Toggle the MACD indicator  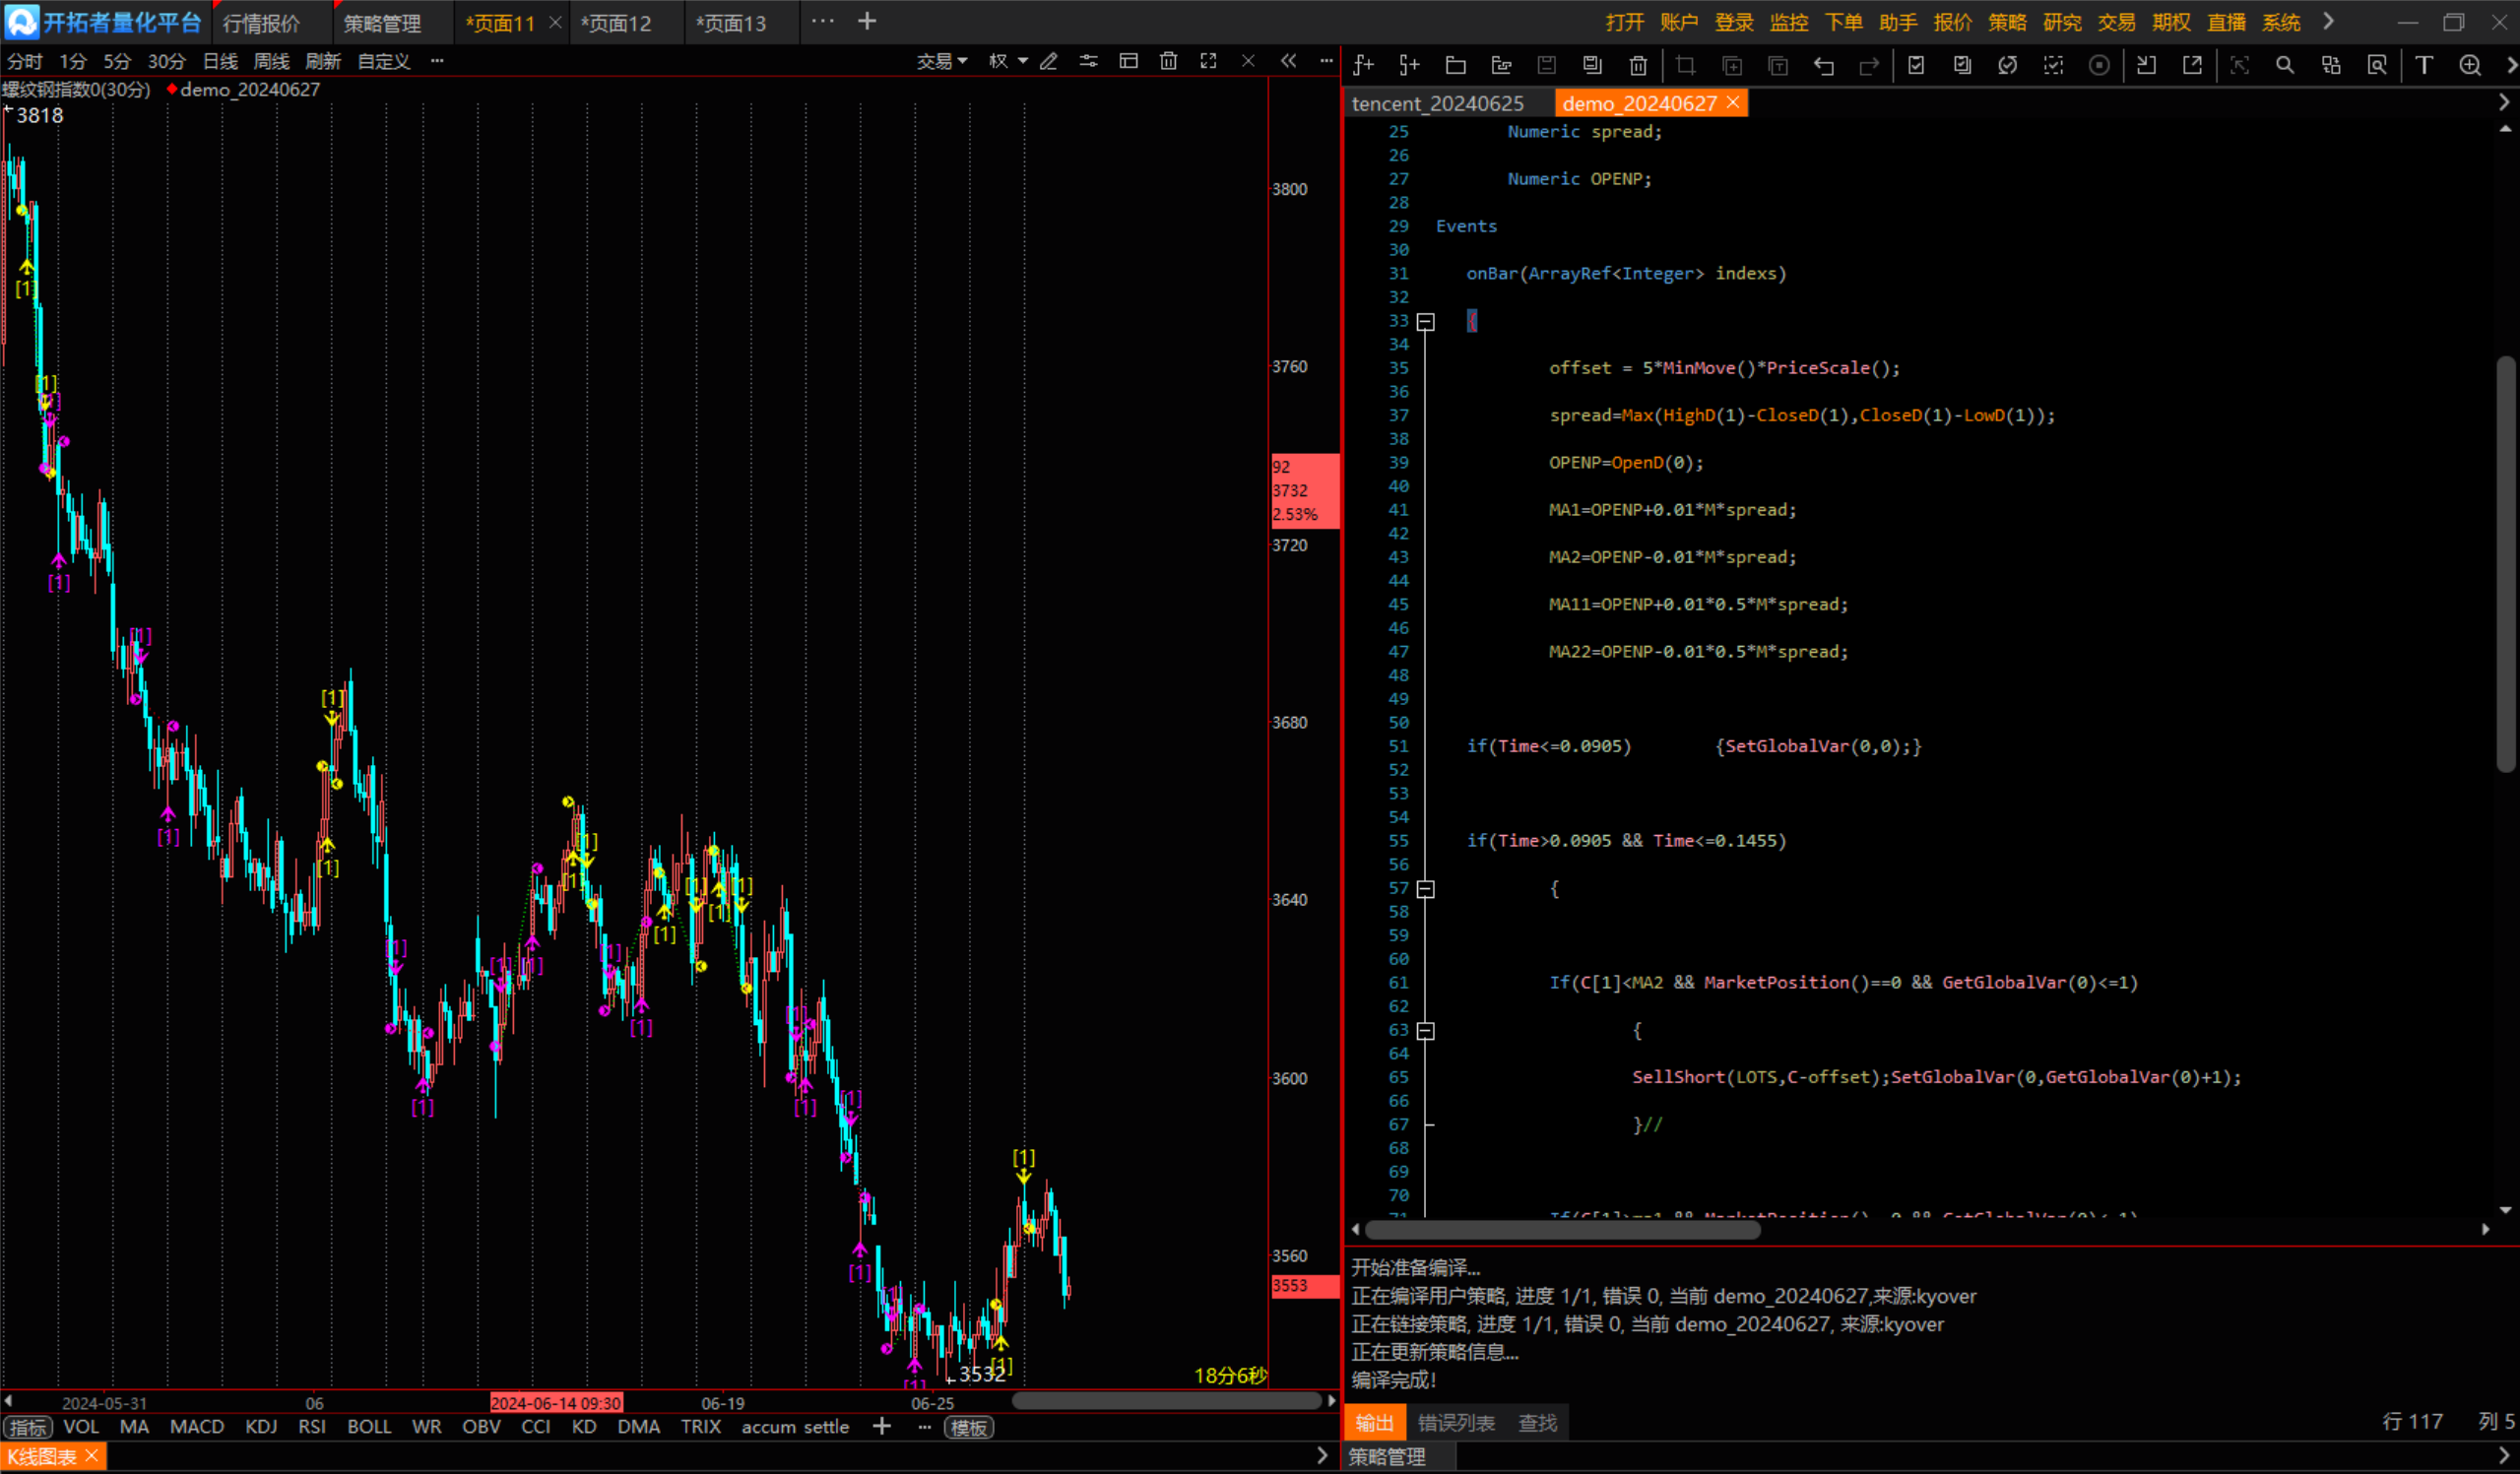(197, 1427)
